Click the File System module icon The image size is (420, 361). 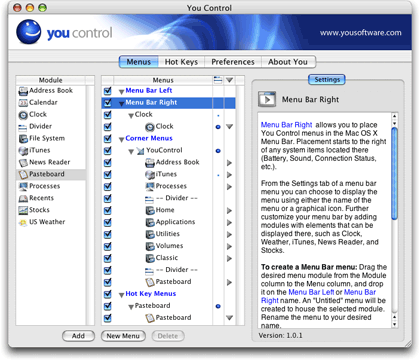click(23, 139)
